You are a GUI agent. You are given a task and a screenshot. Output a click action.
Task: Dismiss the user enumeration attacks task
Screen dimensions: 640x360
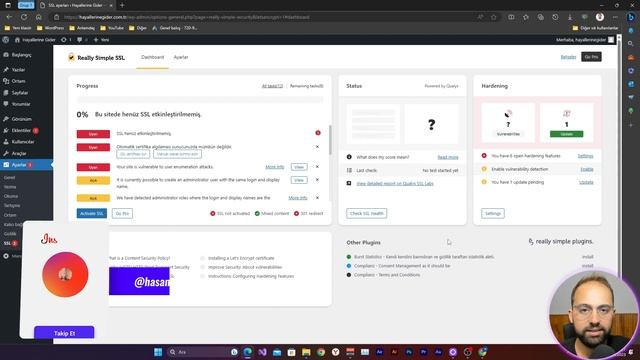(x=317, y=167)
